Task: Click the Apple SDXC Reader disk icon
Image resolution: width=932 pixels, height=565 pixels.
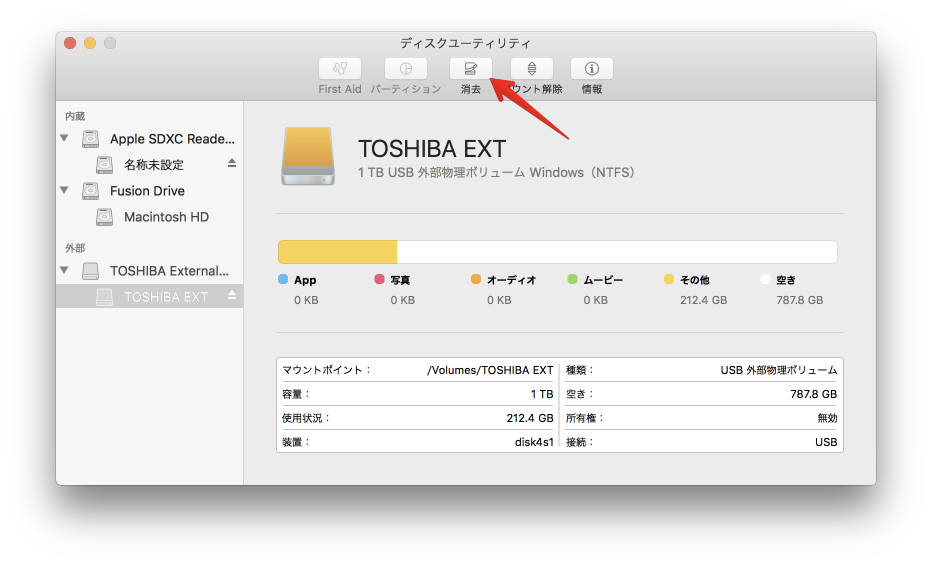Action: click(x=90, y=139)
